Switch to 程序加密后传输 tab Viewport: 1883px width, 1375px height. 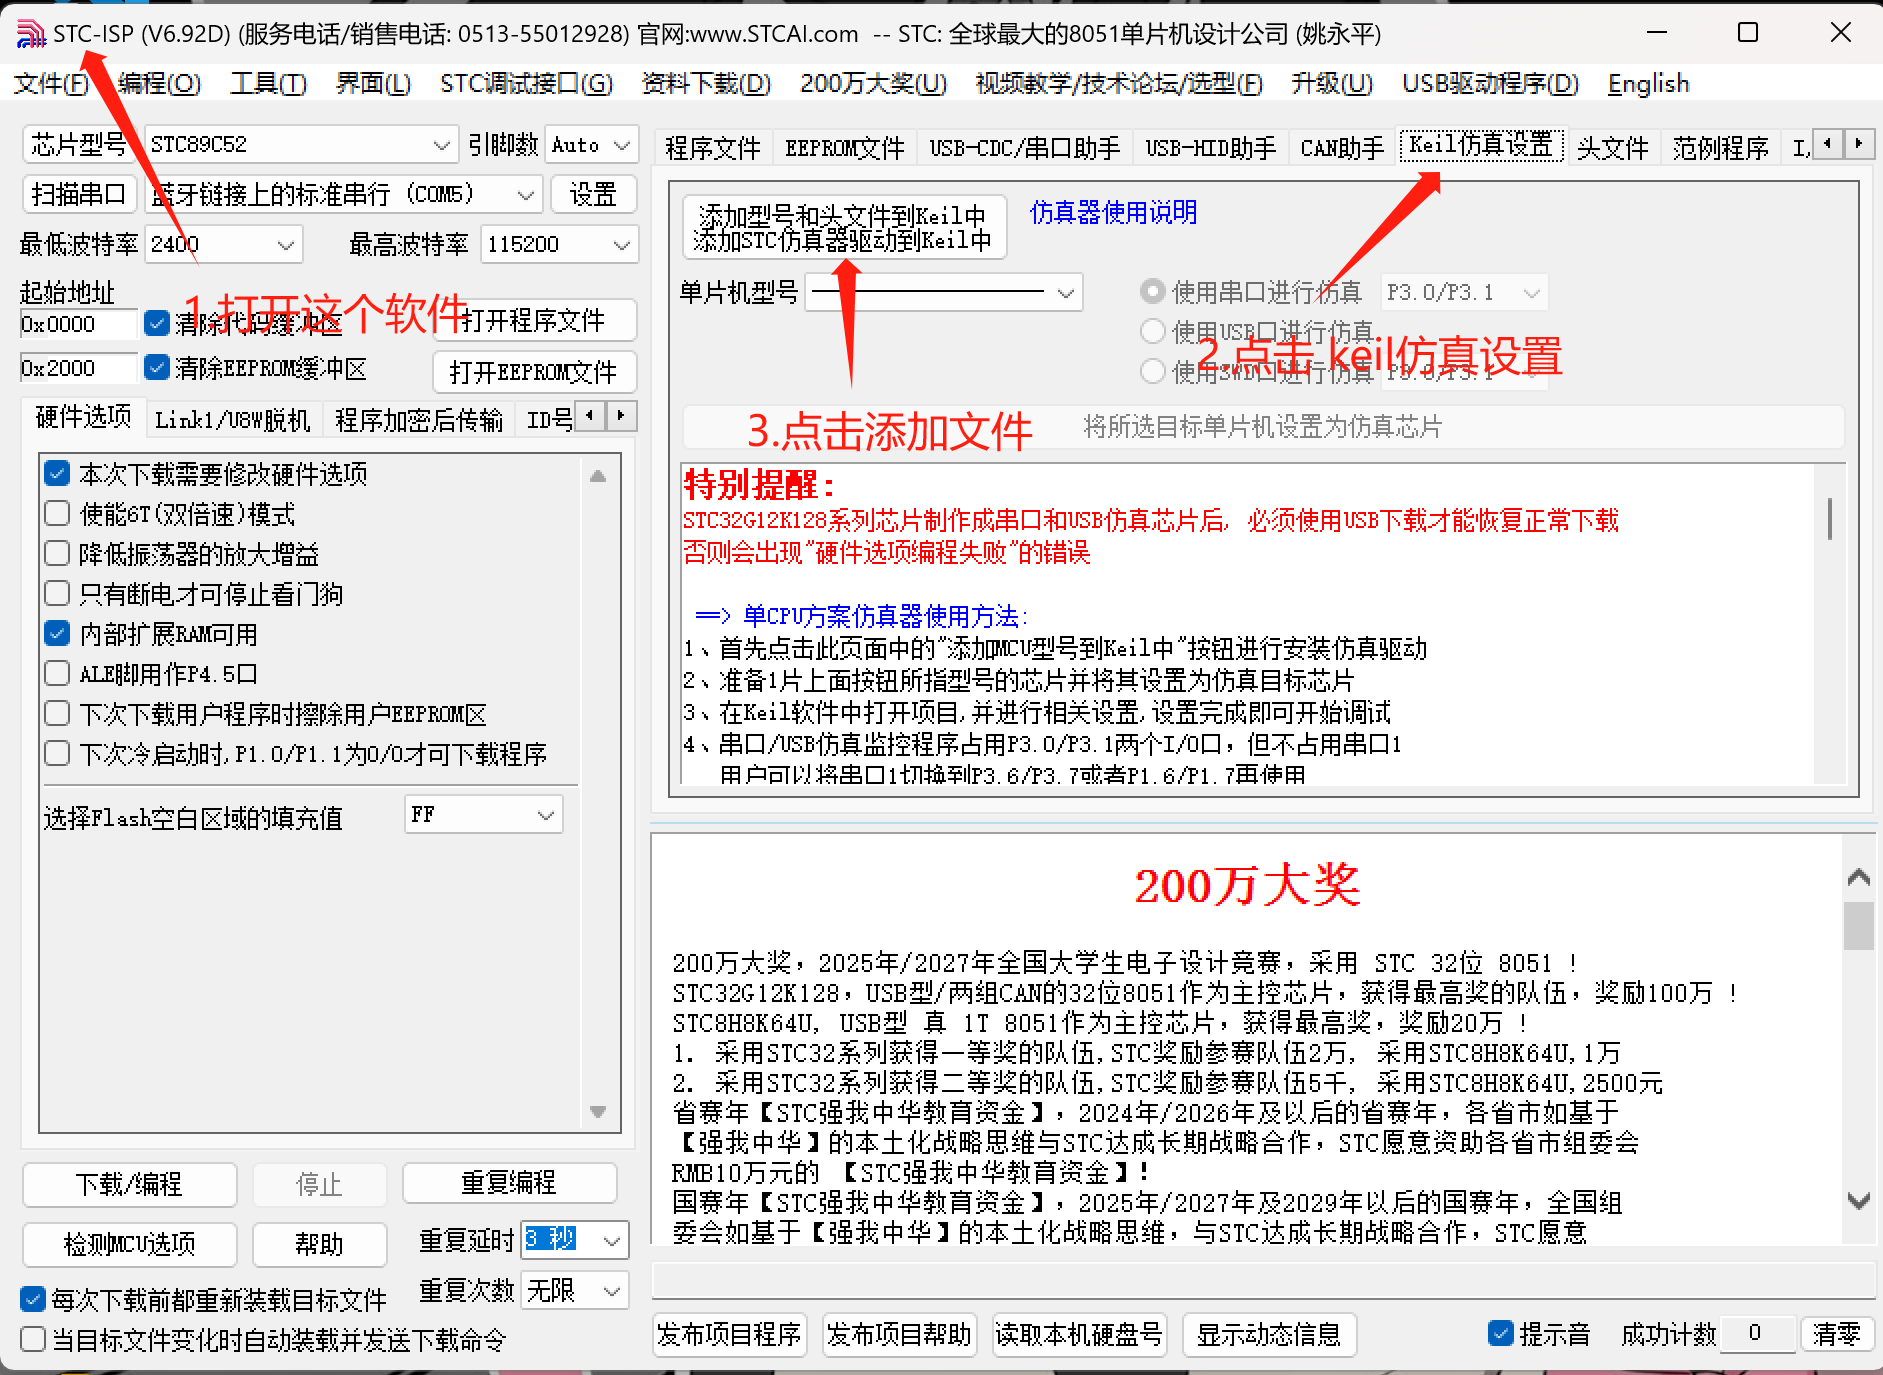coord(418,420)
